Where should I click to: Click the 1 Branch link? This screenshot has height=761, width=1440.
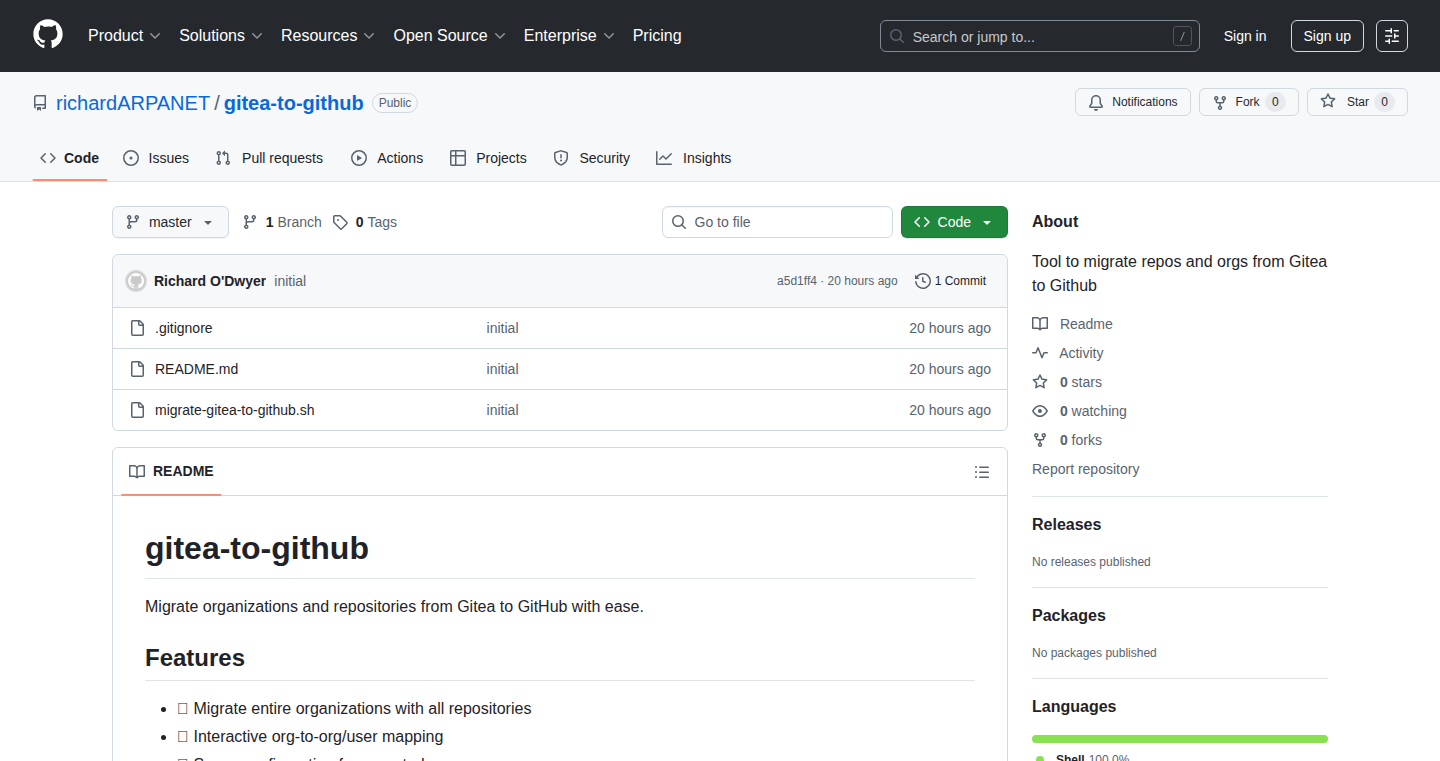282,222
